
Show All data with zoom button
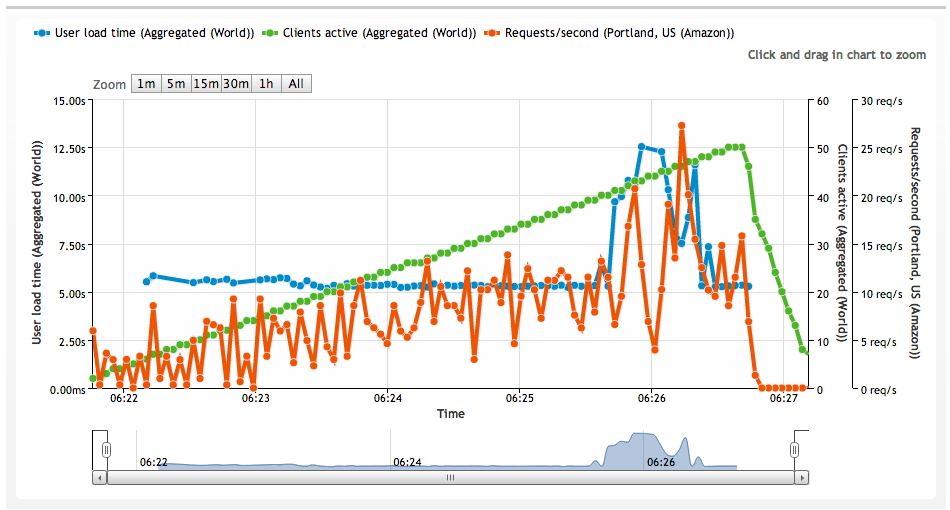(296, 84)
